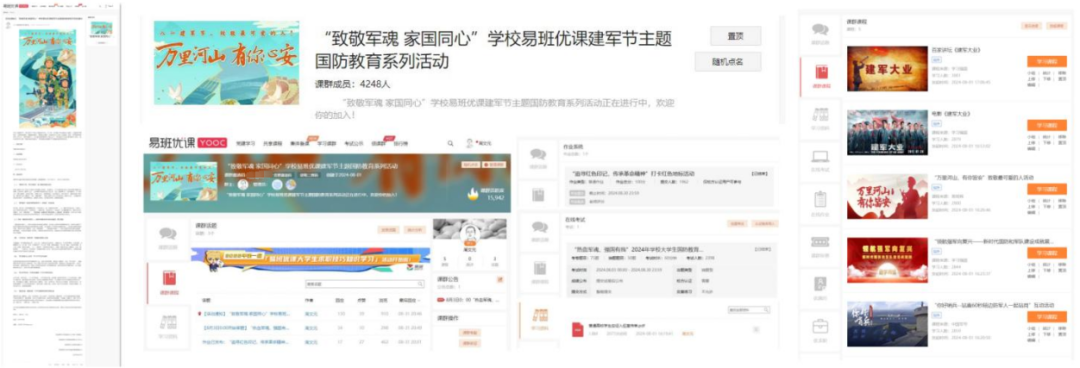Open the 学习课群 navigation menu item
Screen dimensions: 1080x368
click(x=326, y=143)
